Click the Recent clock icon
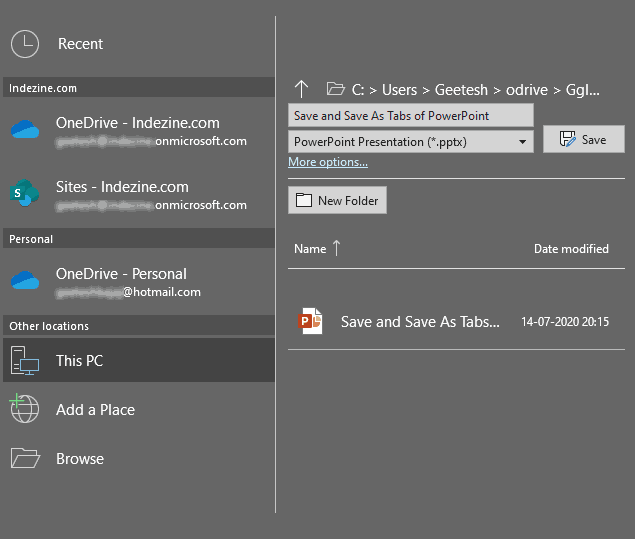 coord(25,43)
